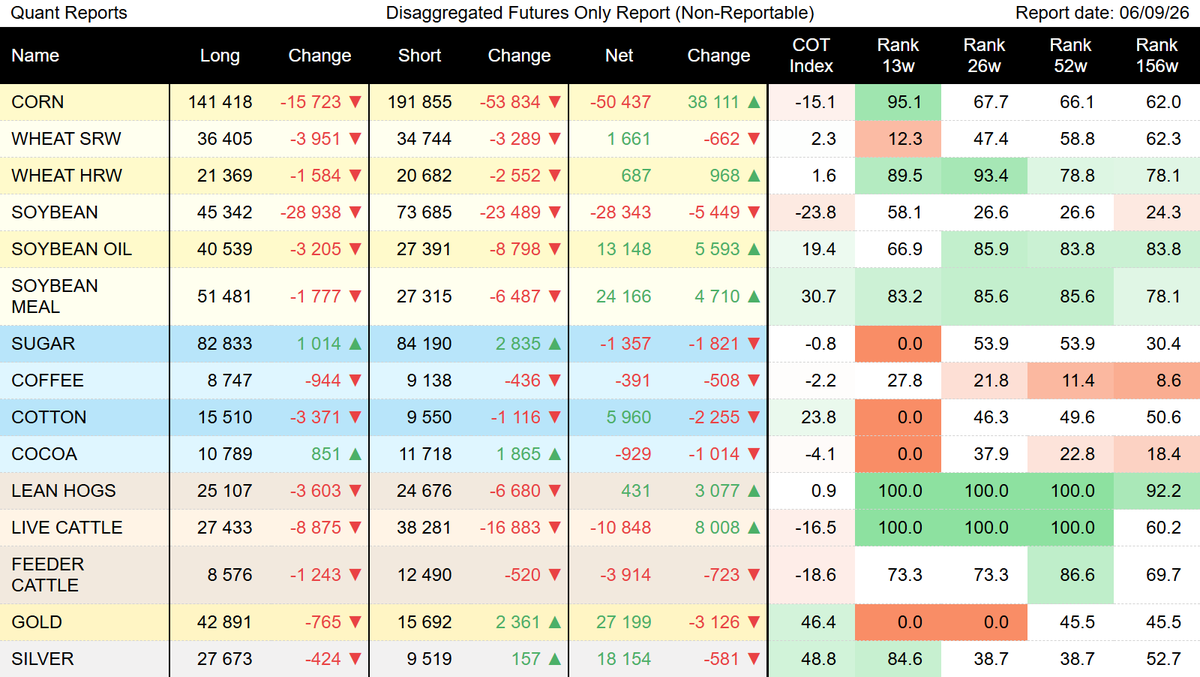Click the Short column header
Screen dimensions: 1200x677
tap(419, 56)
